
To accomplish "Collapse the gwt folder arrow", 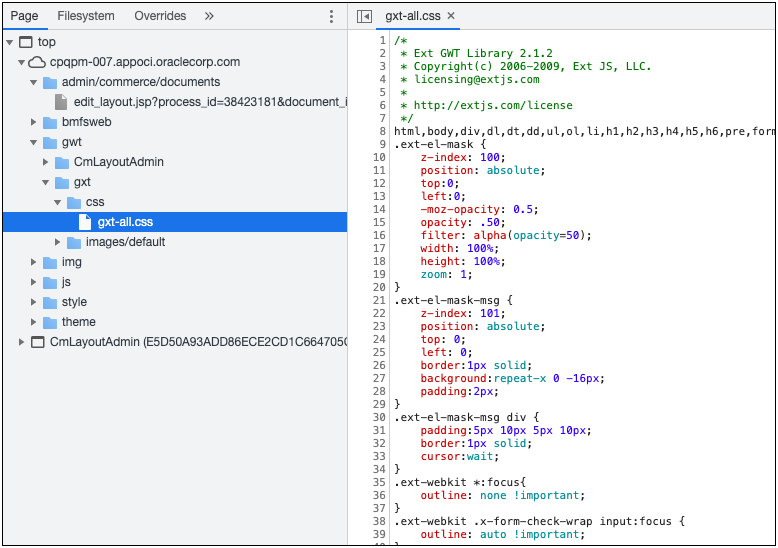I will click(x=33, y=142).
